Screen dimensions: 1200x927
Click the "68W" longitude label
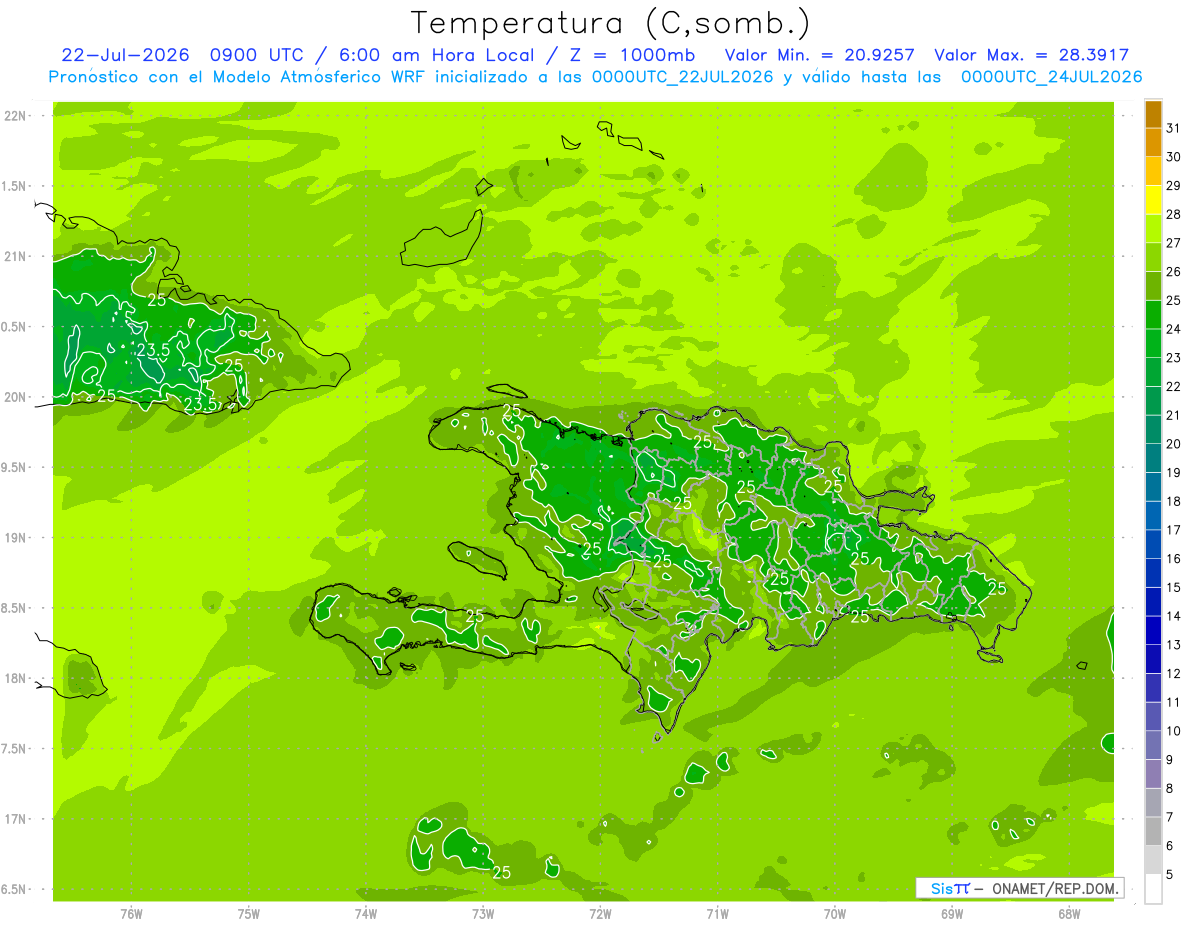1069,914
